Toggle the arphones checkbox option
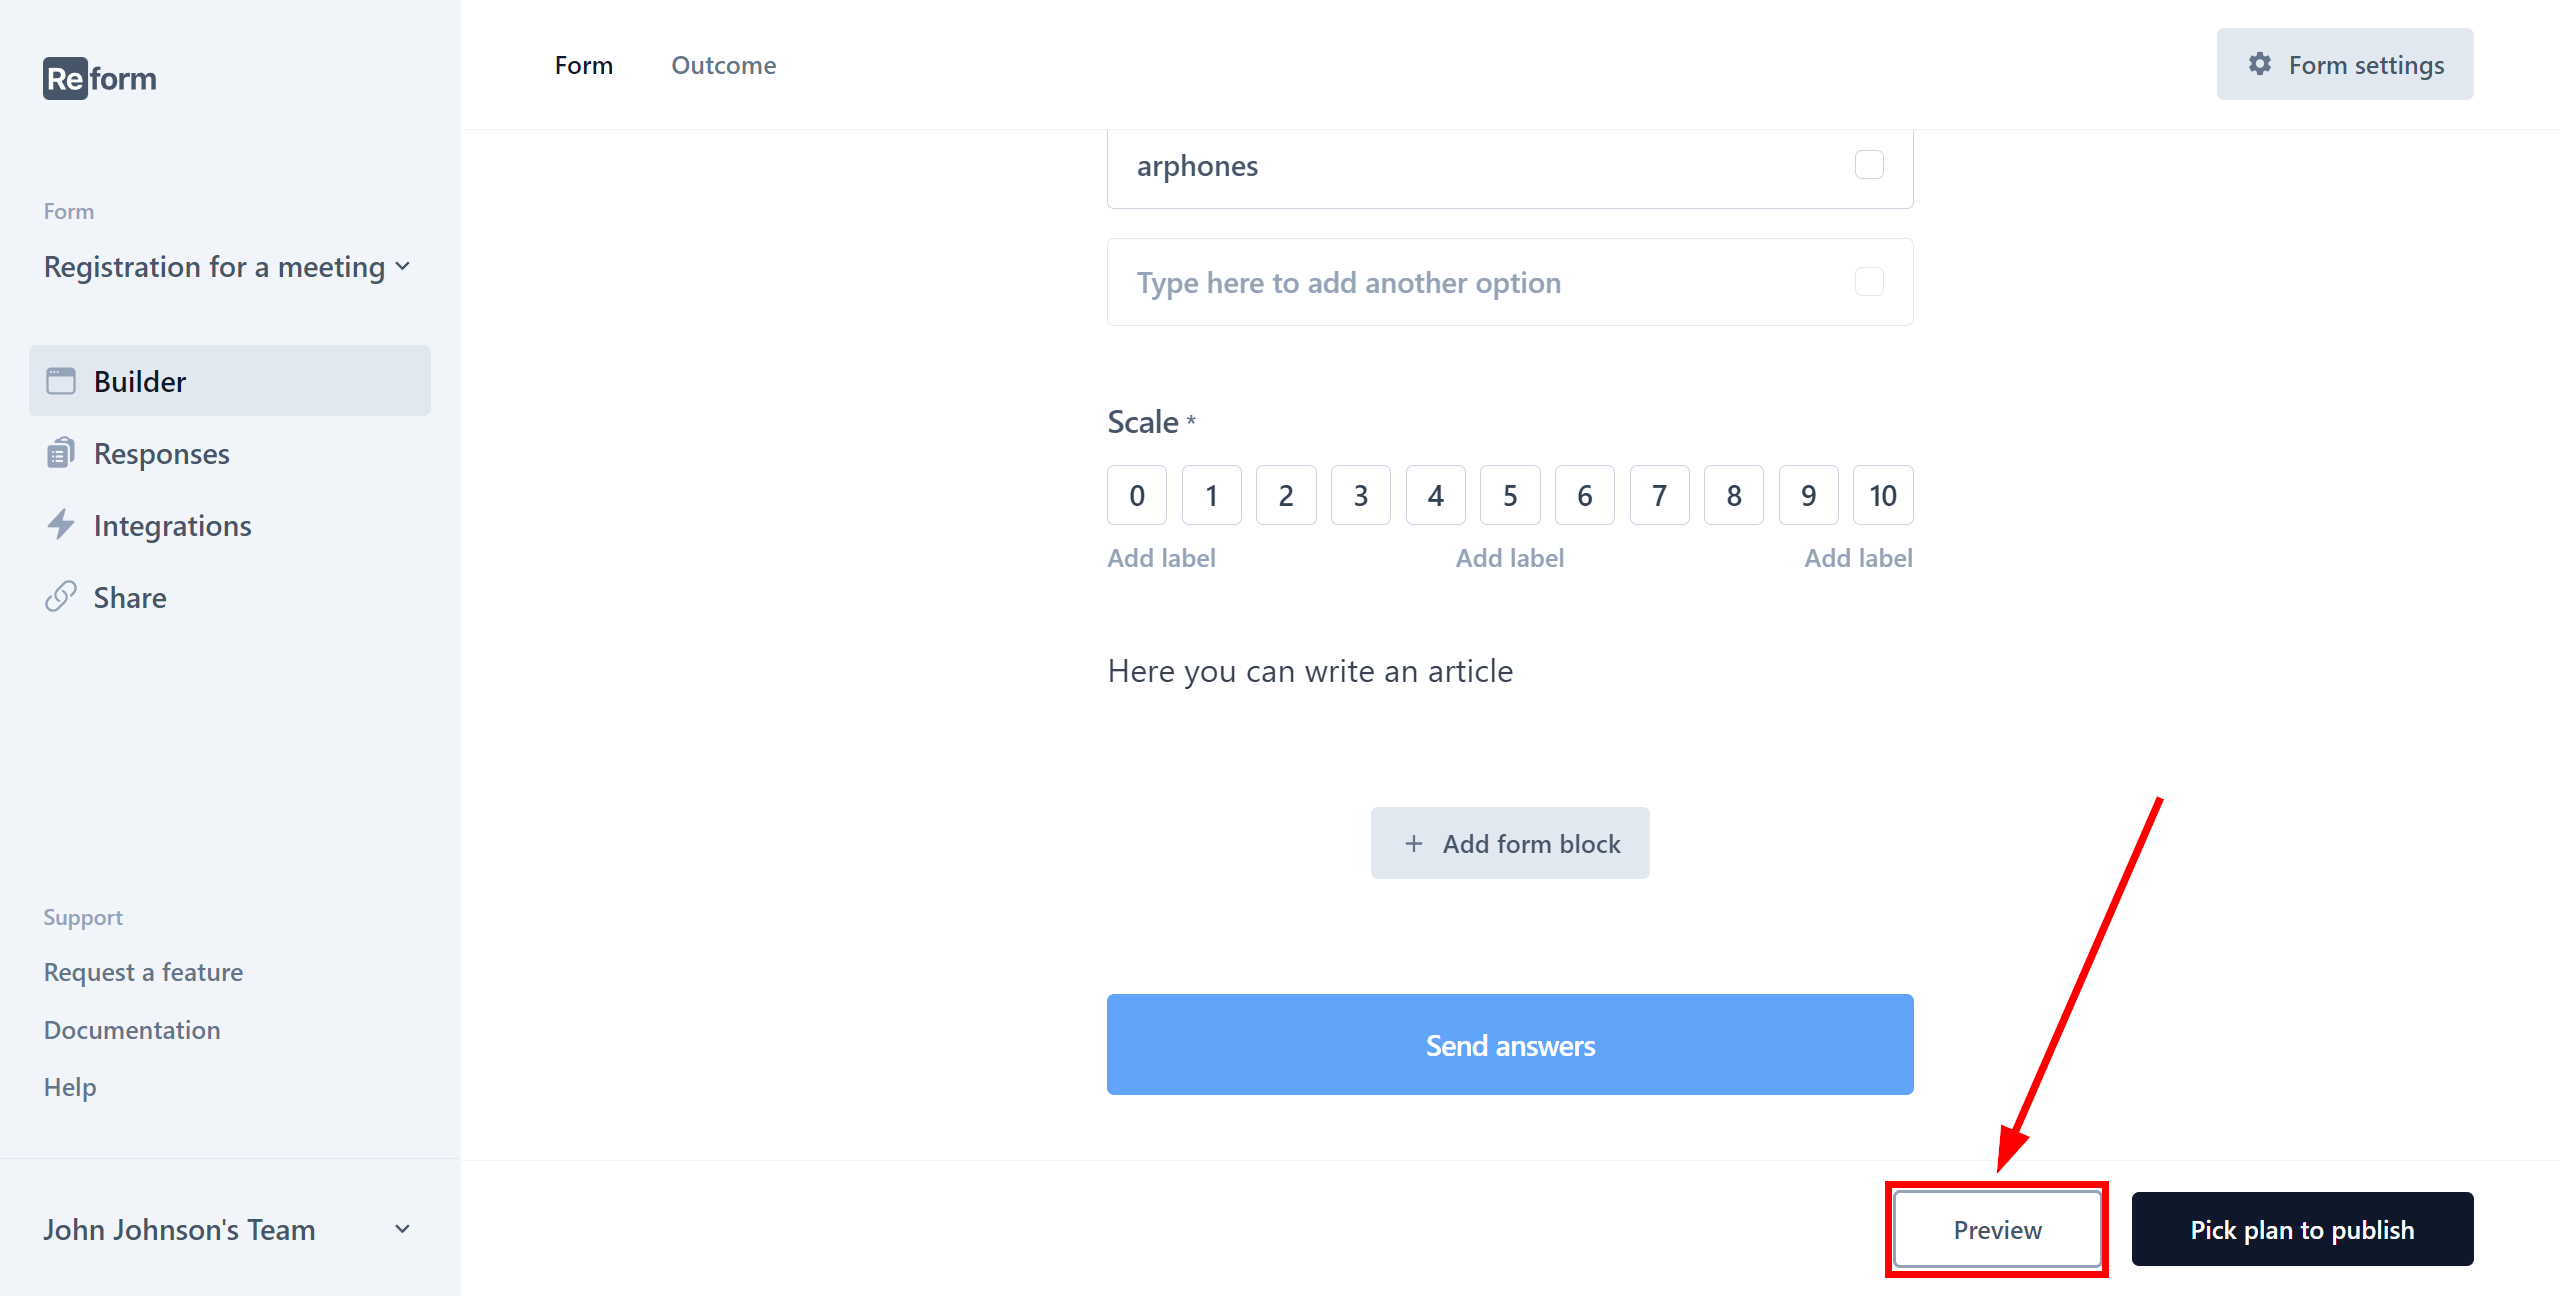The width and height of the screenshot is (2560, 1296). [1869, 164]
